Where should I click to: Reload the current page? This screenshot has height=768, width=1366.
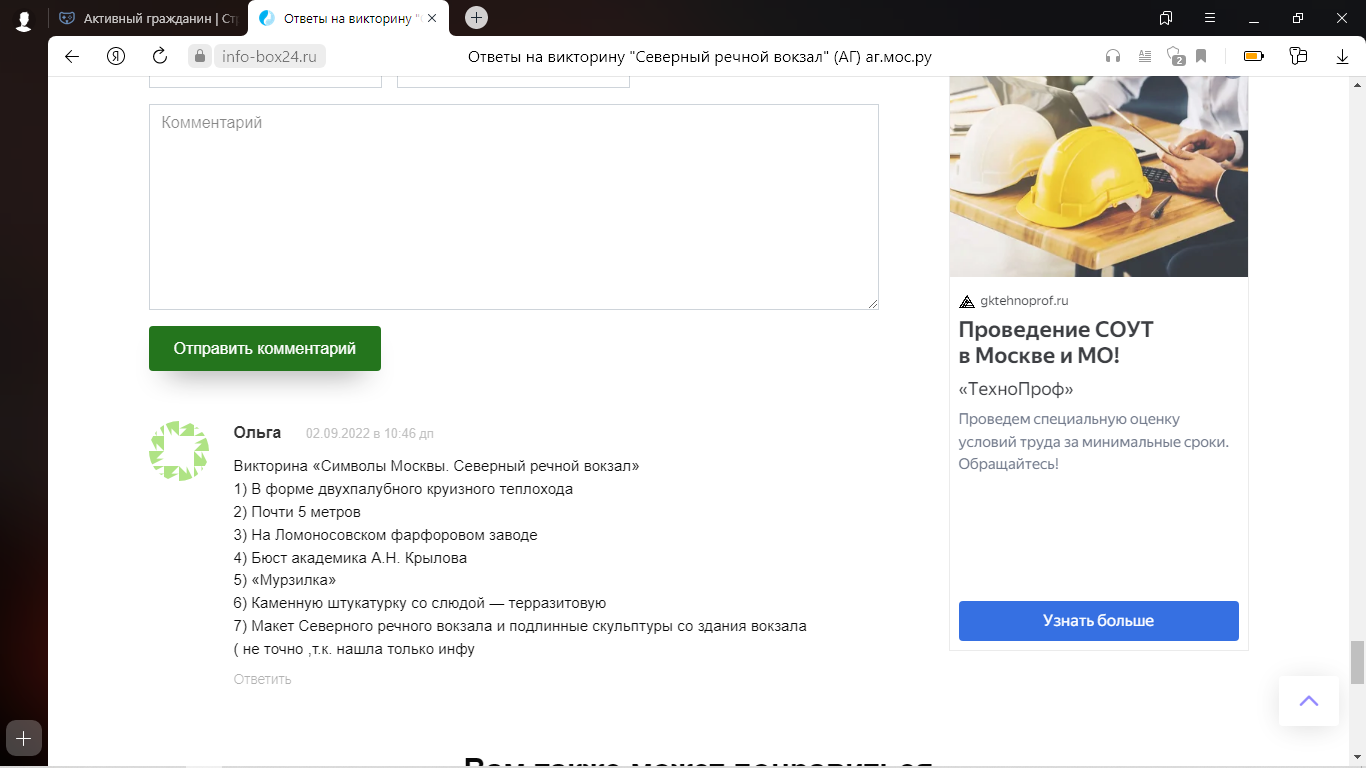(x=160, y=56)
